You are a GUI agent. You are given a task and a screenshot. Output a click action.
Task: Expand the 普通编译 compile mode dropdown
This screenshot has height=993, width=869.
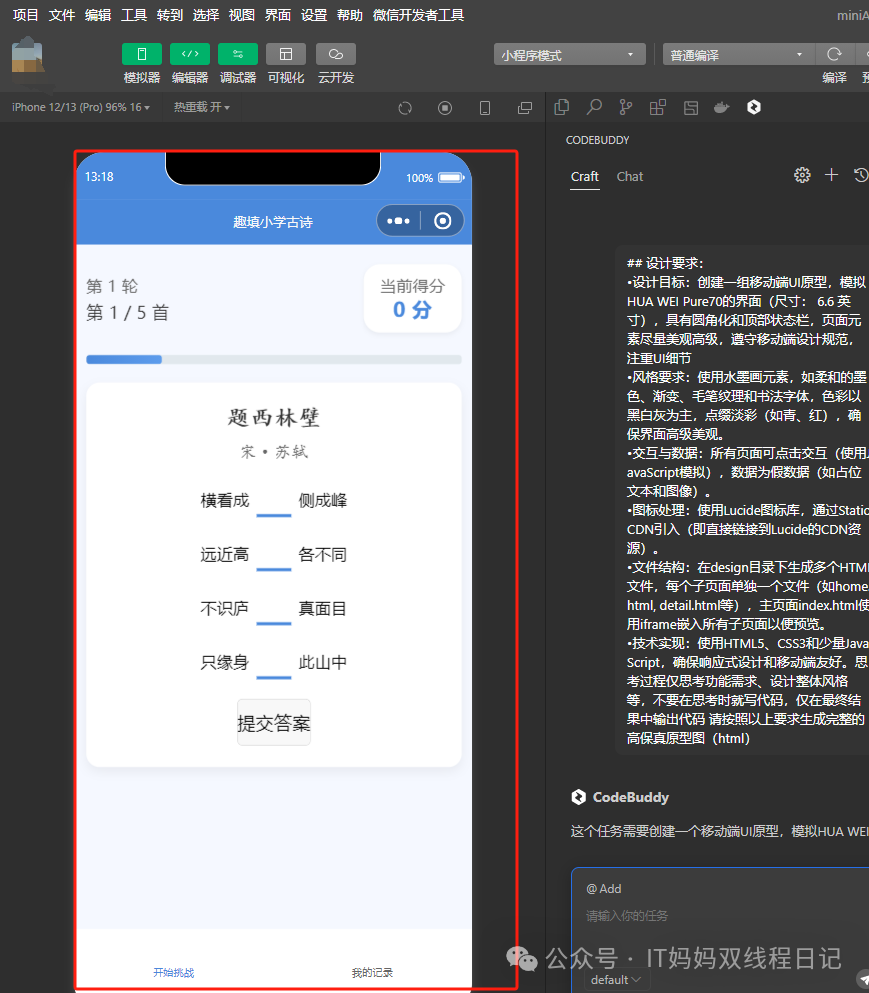[737, 54]
